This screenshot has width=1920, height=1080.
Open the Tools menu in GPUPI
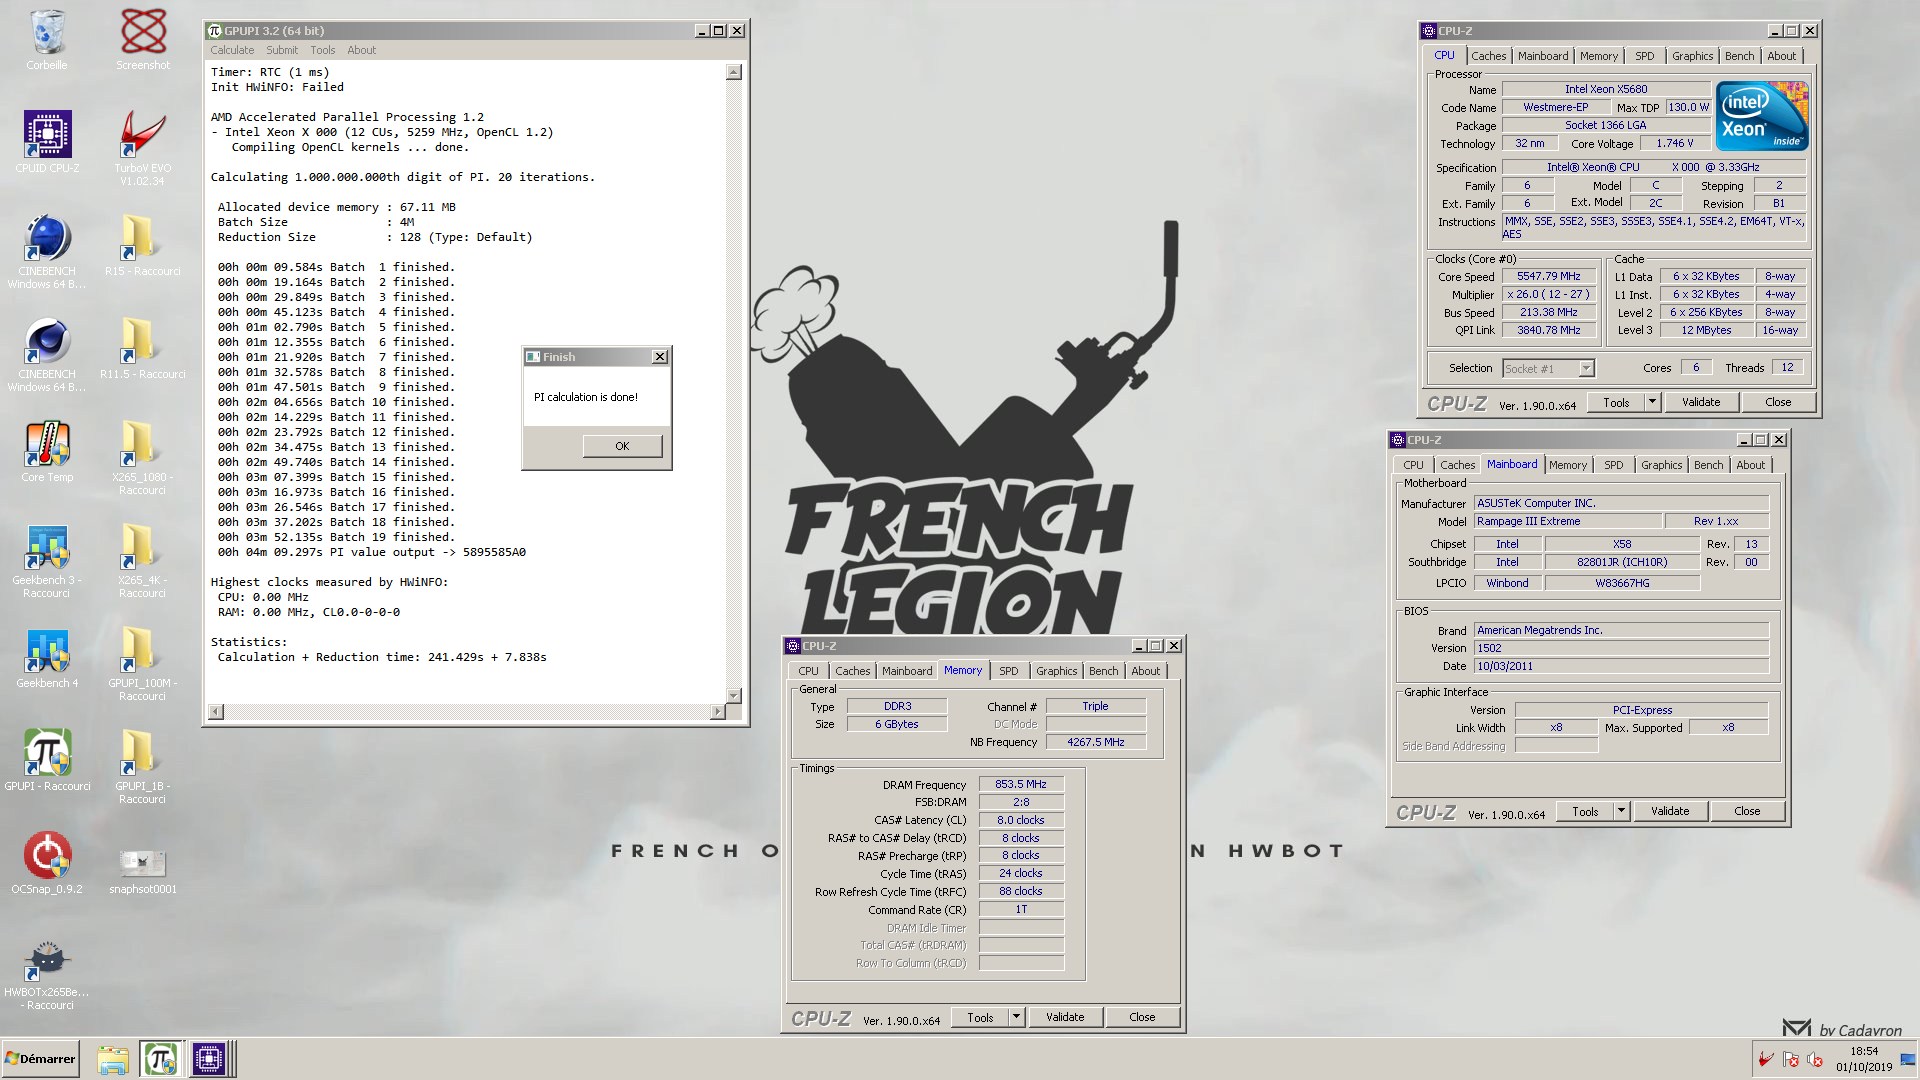pos(322,50)
